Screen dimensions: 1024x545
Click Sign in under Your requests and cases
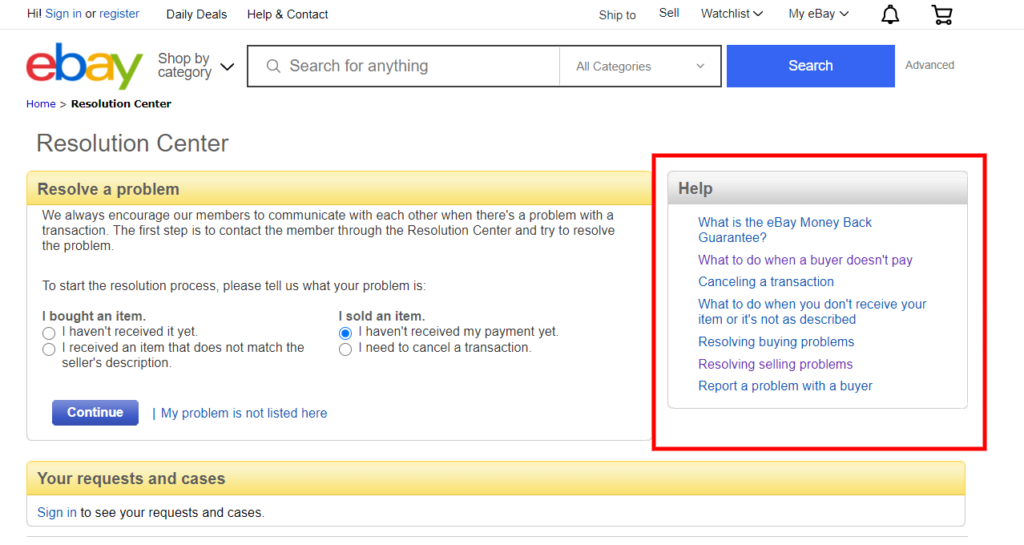click(x=57, y=512)
